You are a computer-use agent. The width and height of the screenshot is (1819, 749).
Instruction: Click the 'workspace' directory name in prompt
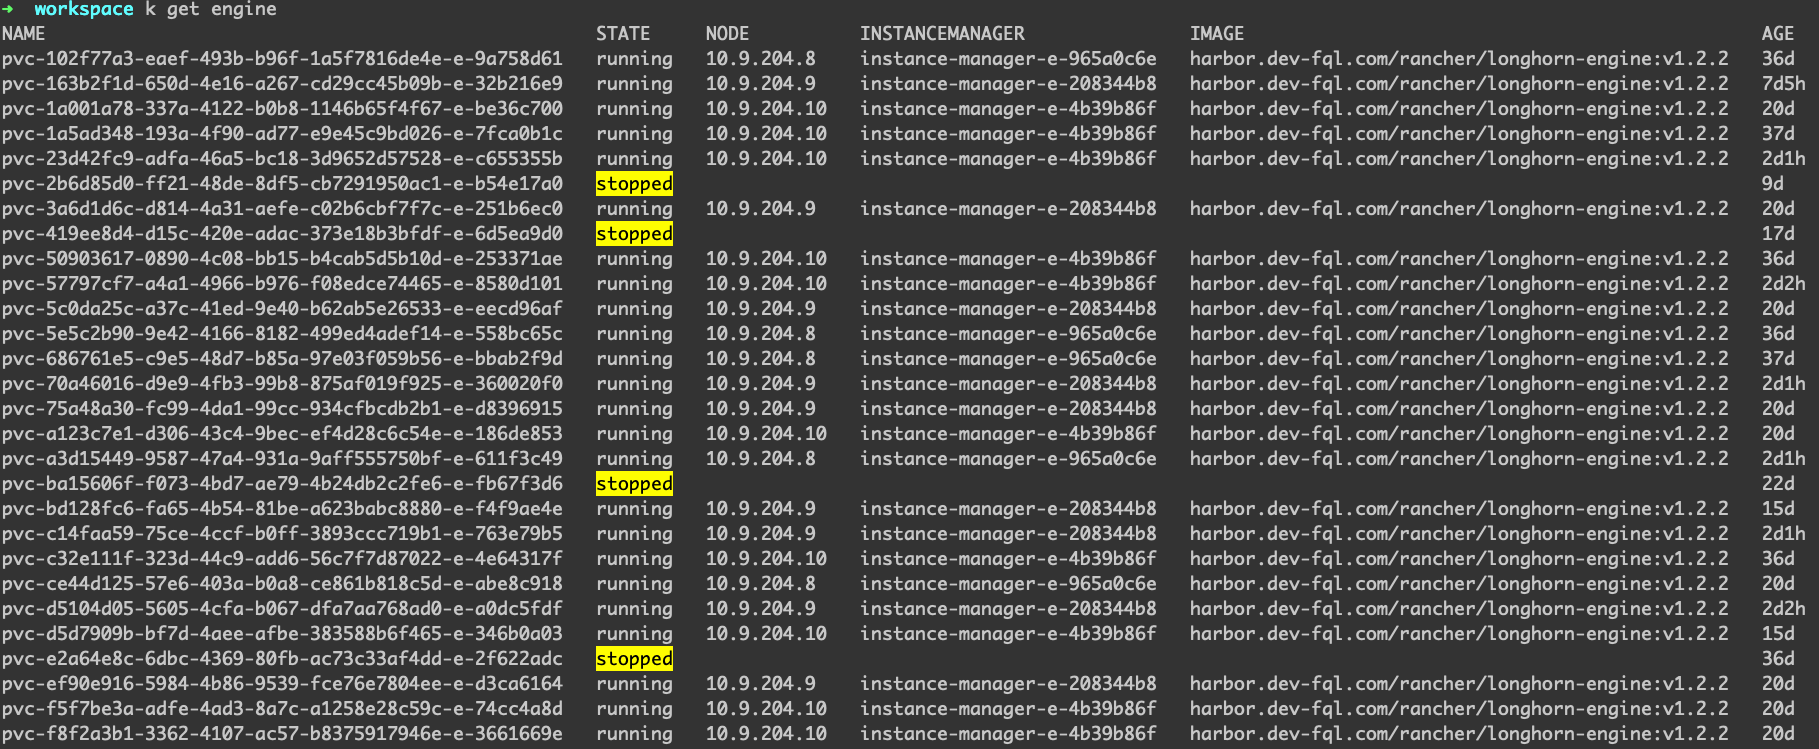click(x=83, y=9)
